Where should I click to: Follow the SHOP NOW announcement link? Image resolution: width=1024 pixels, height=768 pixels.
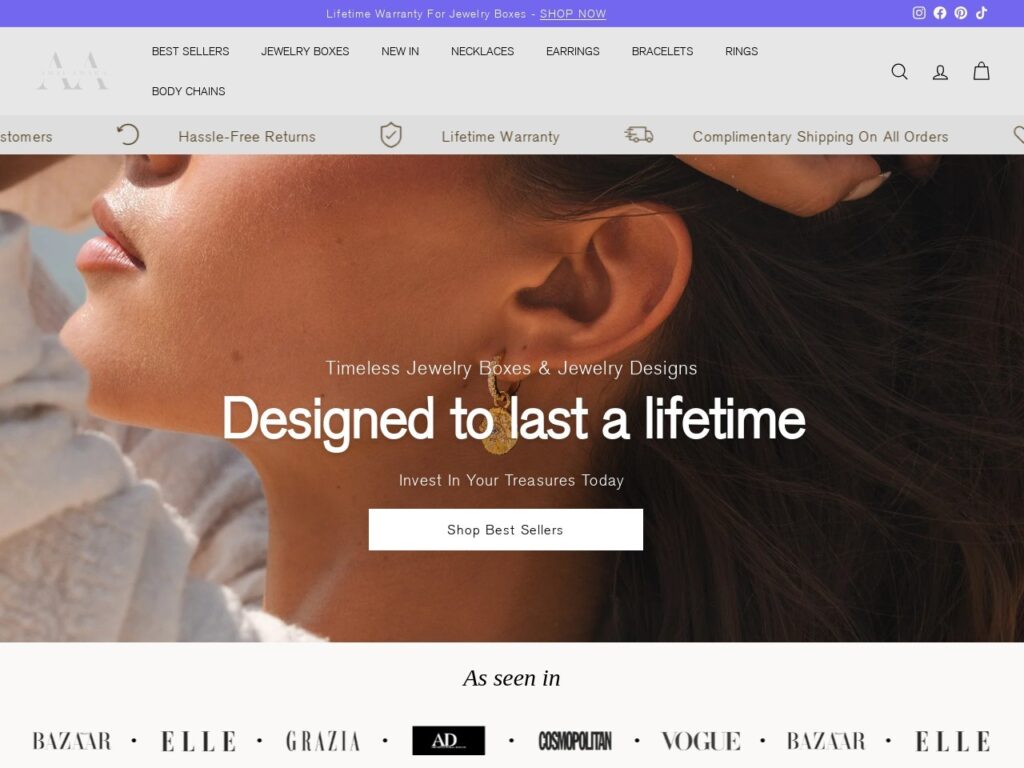[x=573, y=14]
